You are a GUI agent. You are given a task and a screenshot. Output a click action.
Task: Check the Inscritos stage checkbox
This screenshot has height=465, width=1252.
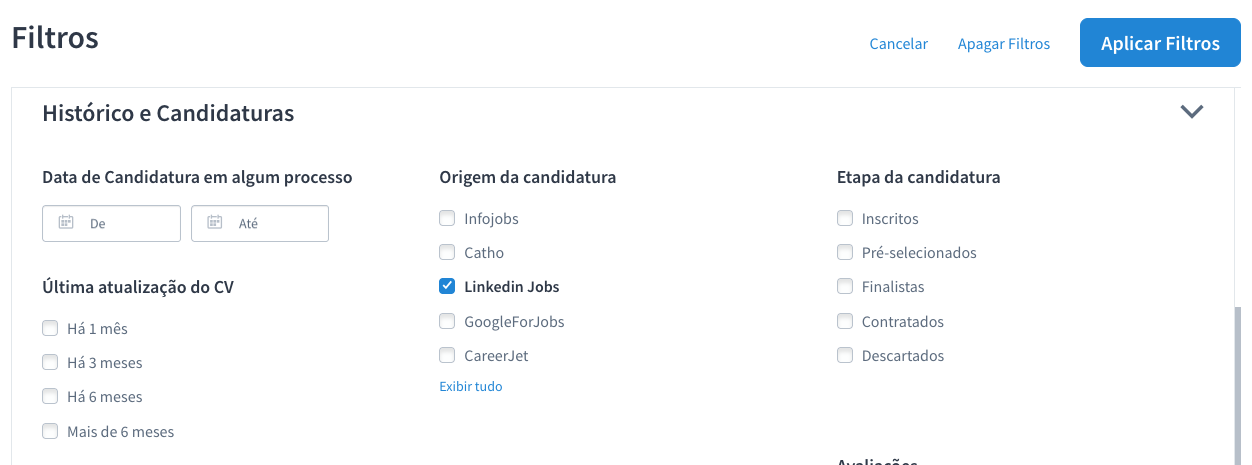845,218
